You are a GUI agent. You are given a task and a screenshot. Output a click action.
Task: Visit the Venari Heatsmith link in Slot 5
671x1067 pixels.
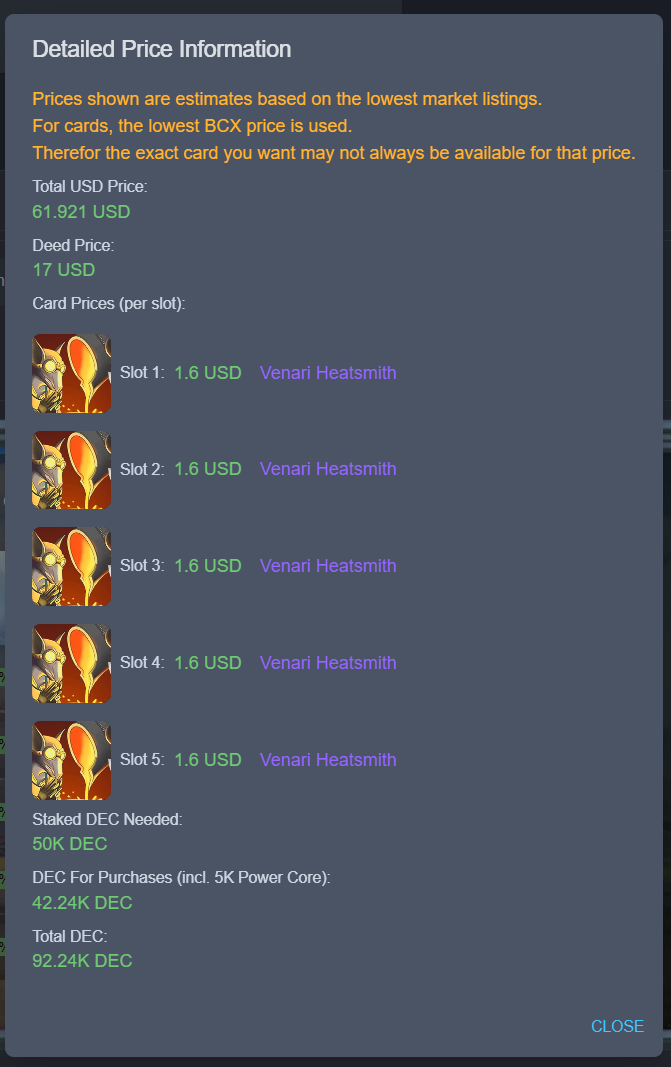pos(328,759)
